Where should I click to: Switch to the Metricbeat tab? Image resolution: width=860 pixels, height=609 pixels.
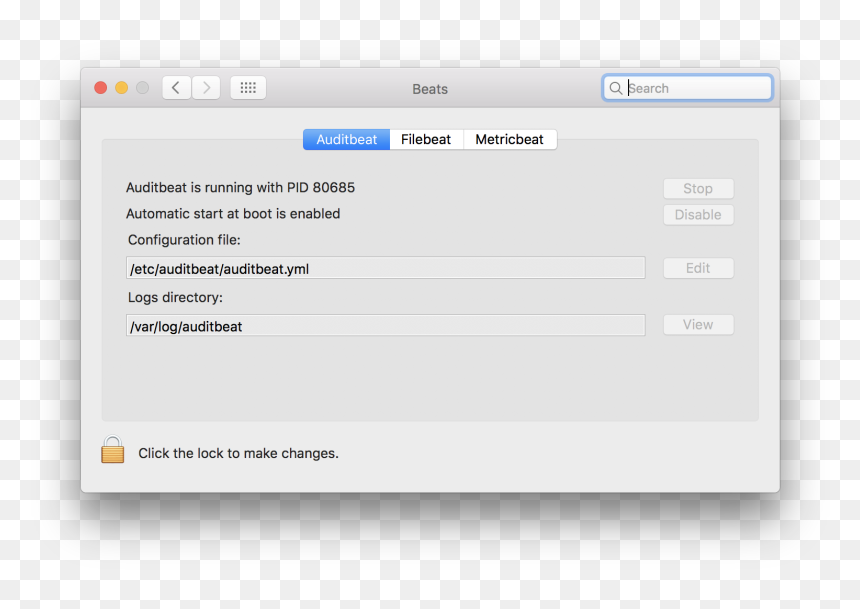click(x=510, y=139)
